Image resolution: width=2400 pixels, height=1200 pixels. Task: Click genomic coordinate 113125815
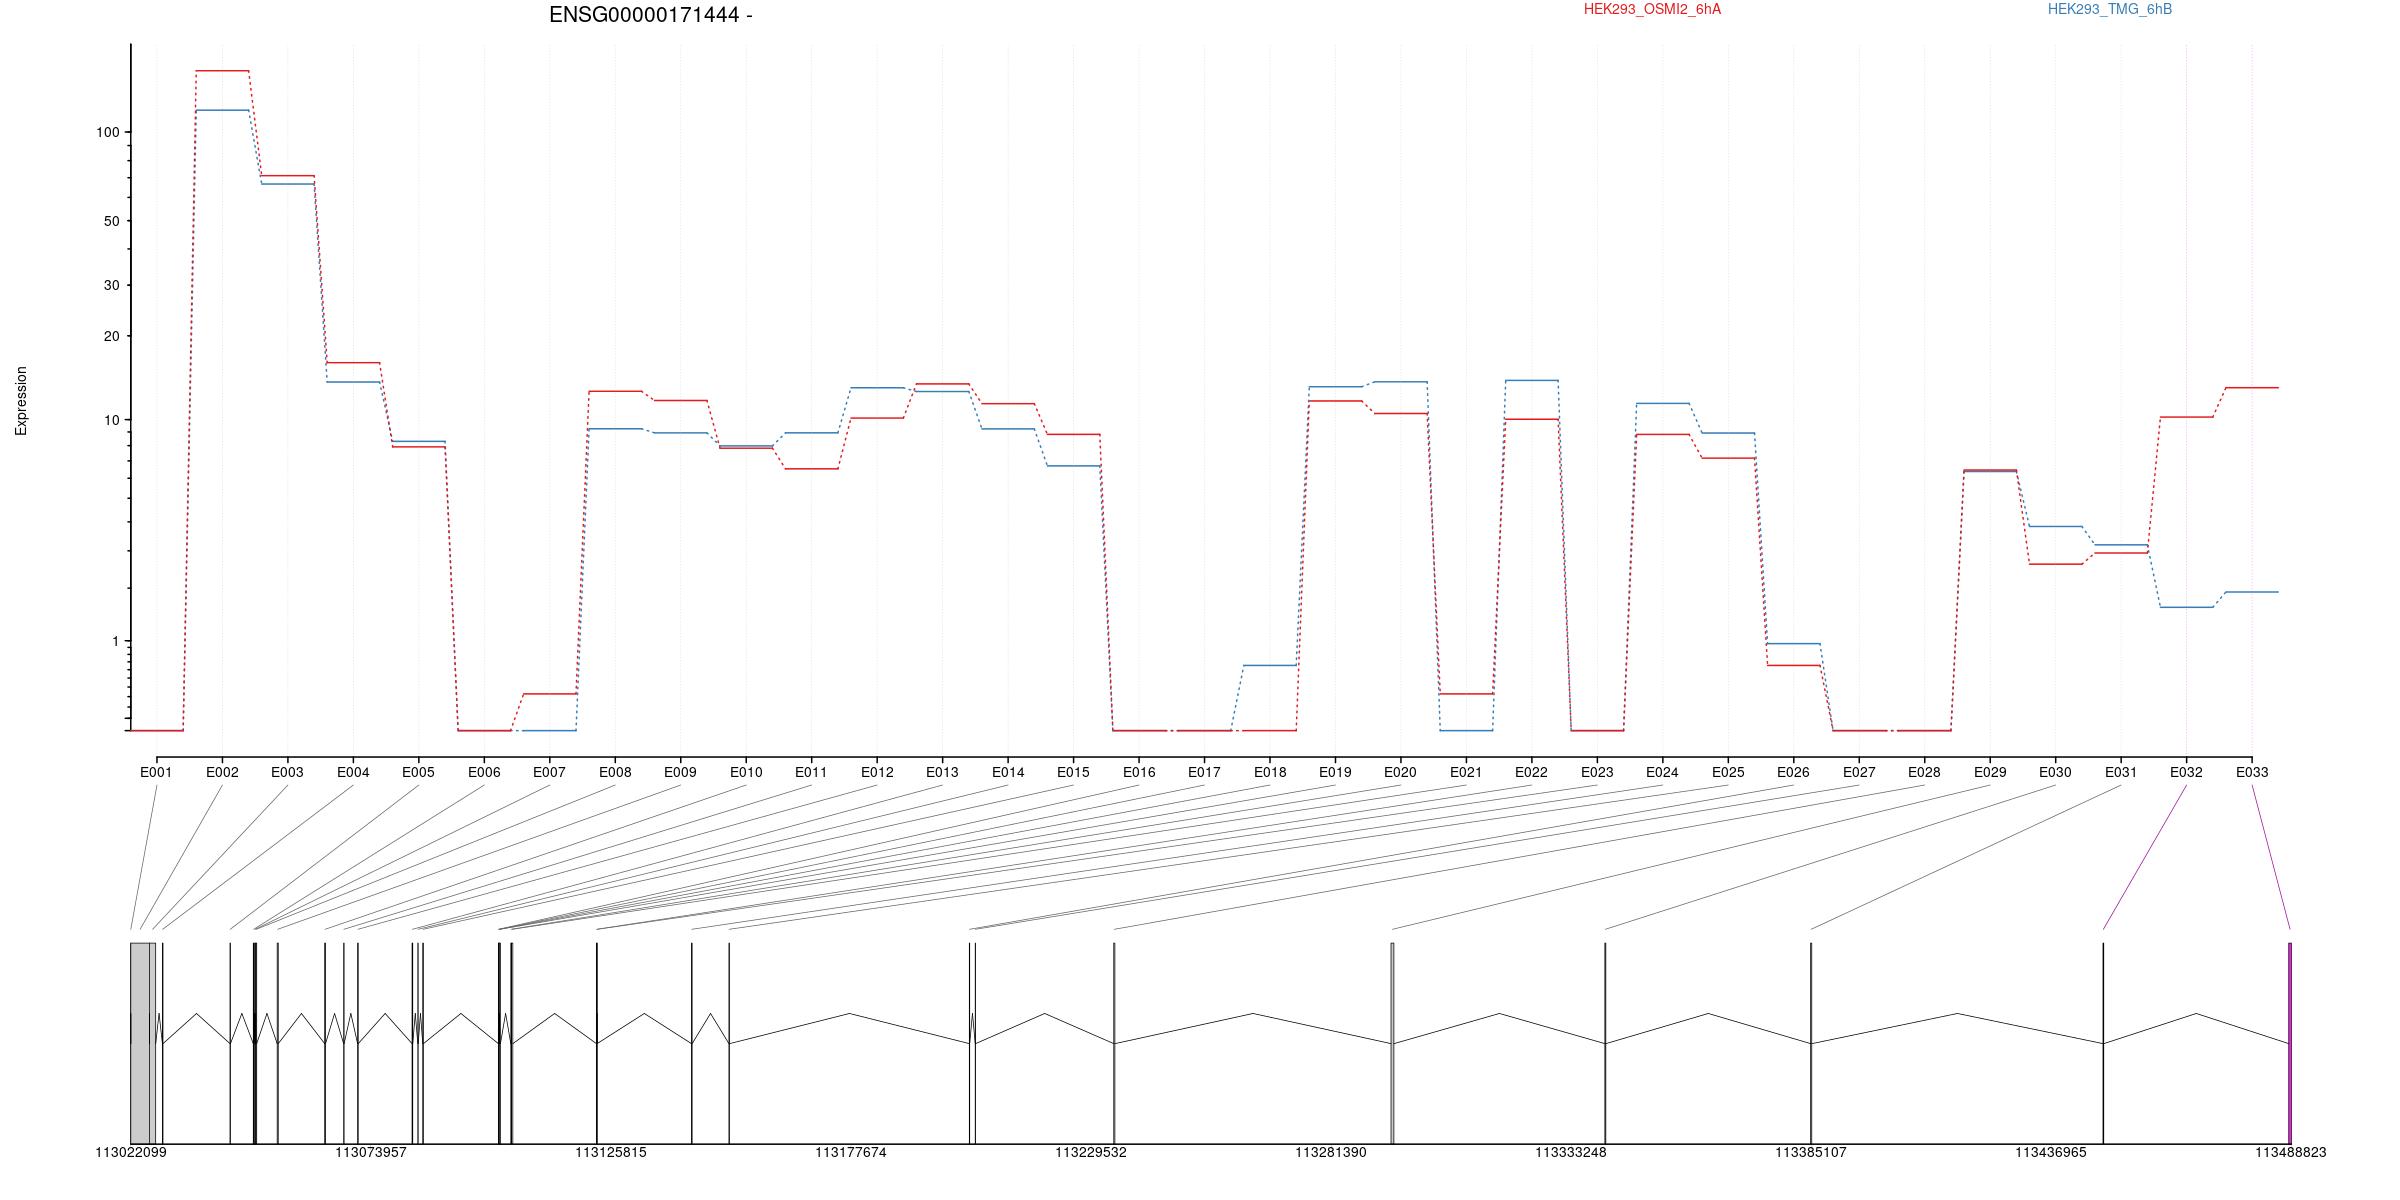coord(611,1152)
